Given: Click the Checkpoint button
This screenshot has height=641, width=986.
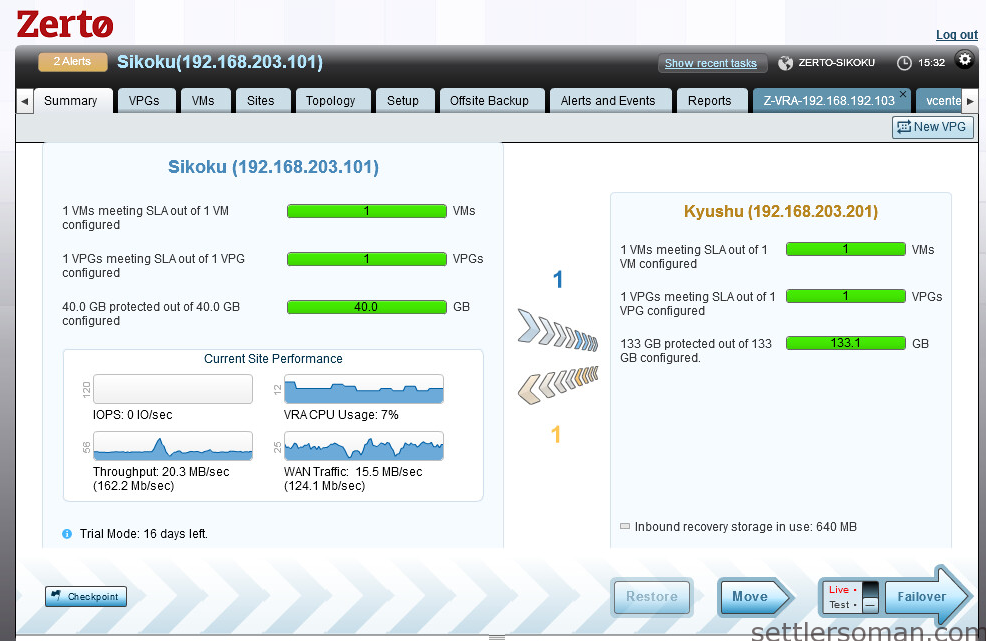Looking at the screenshot, I should pyautogui.click(x=86, y=596).
